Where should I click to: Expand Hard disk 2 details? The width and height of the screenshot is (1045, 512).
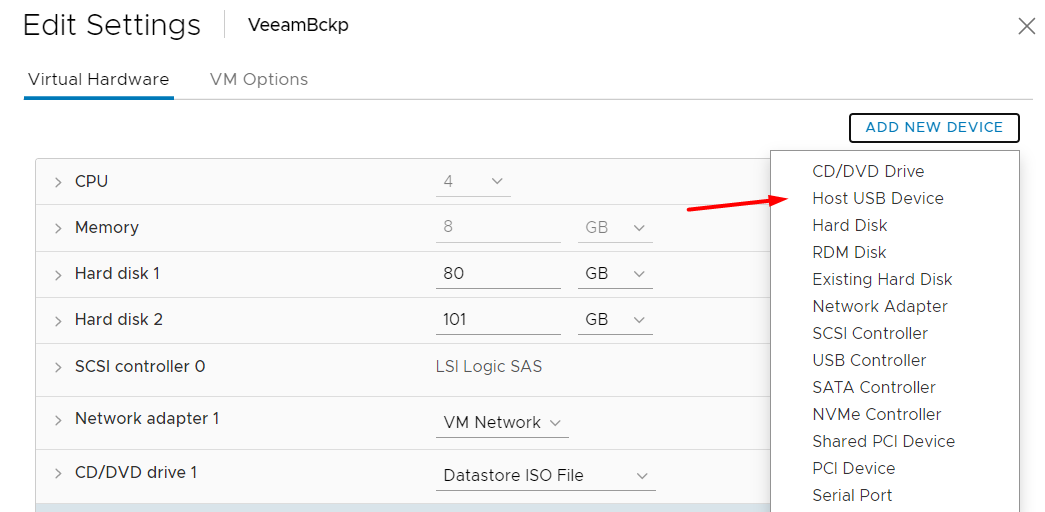[58, 320]
